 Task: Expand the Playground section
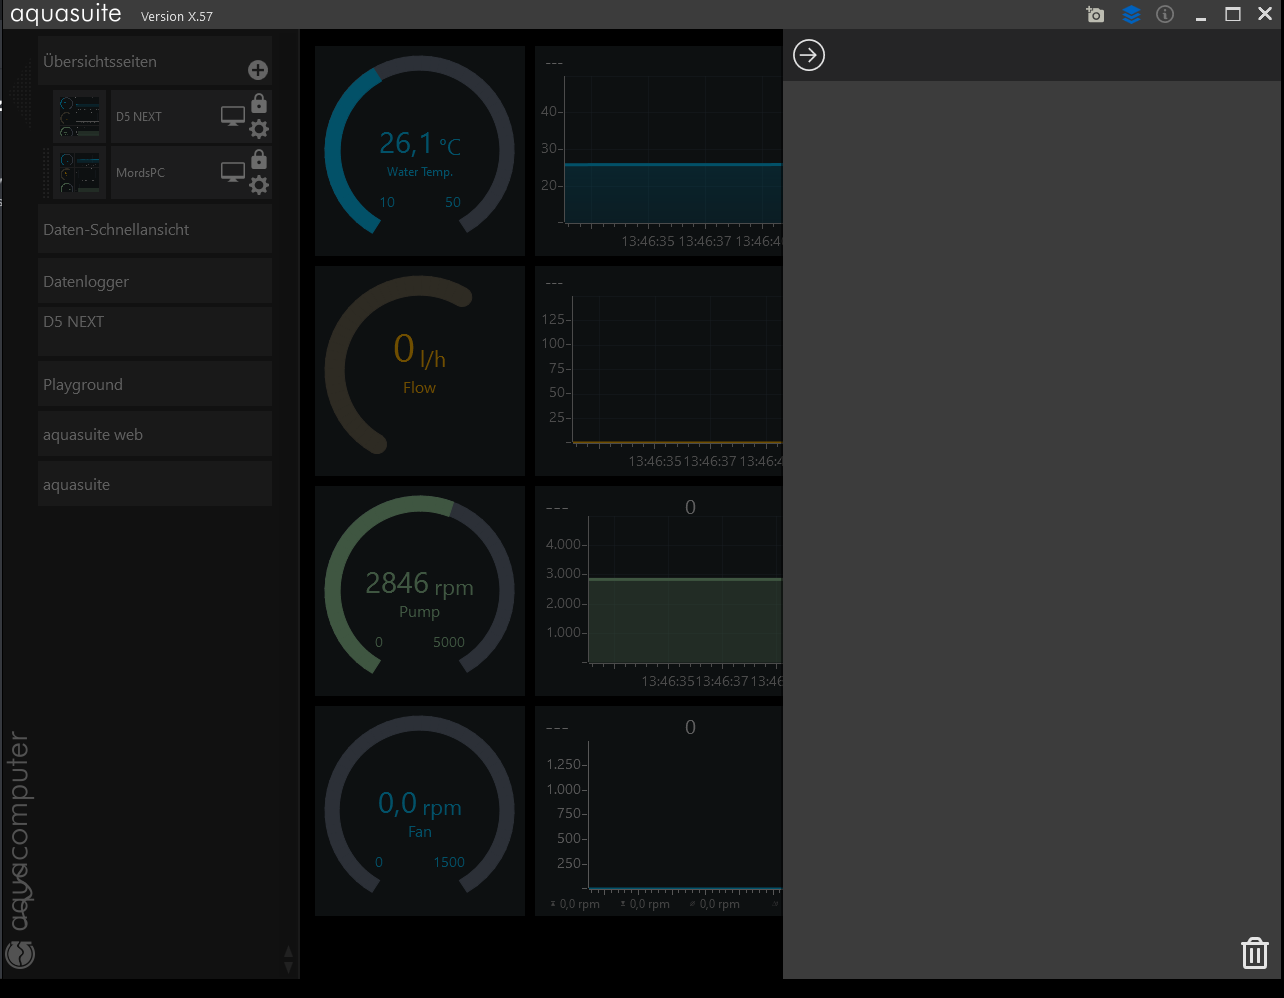click(x=155, y=384)
